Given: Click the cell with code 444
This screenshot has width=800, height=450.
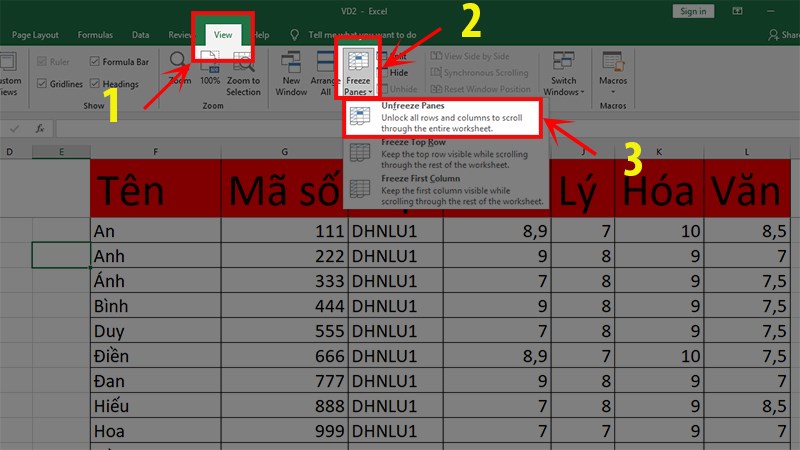Looking at the screenshot, I should click(x=285, y=306).
